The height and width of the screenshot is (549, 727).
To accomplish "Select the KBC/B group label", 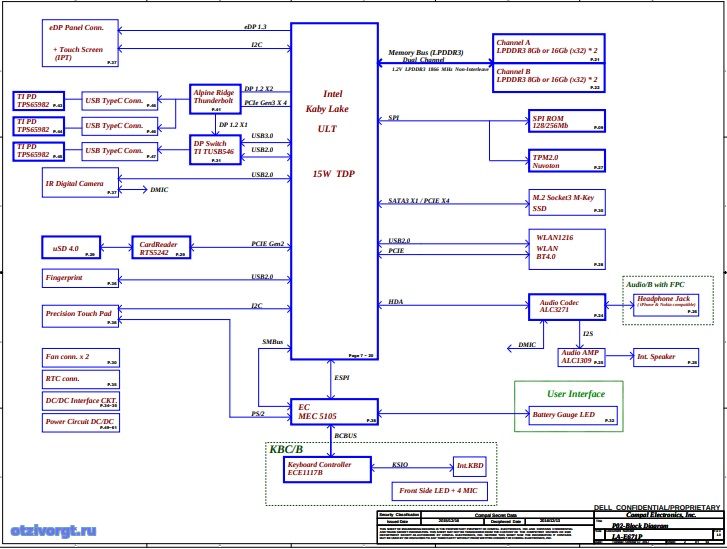I will (x=286, y=449).
